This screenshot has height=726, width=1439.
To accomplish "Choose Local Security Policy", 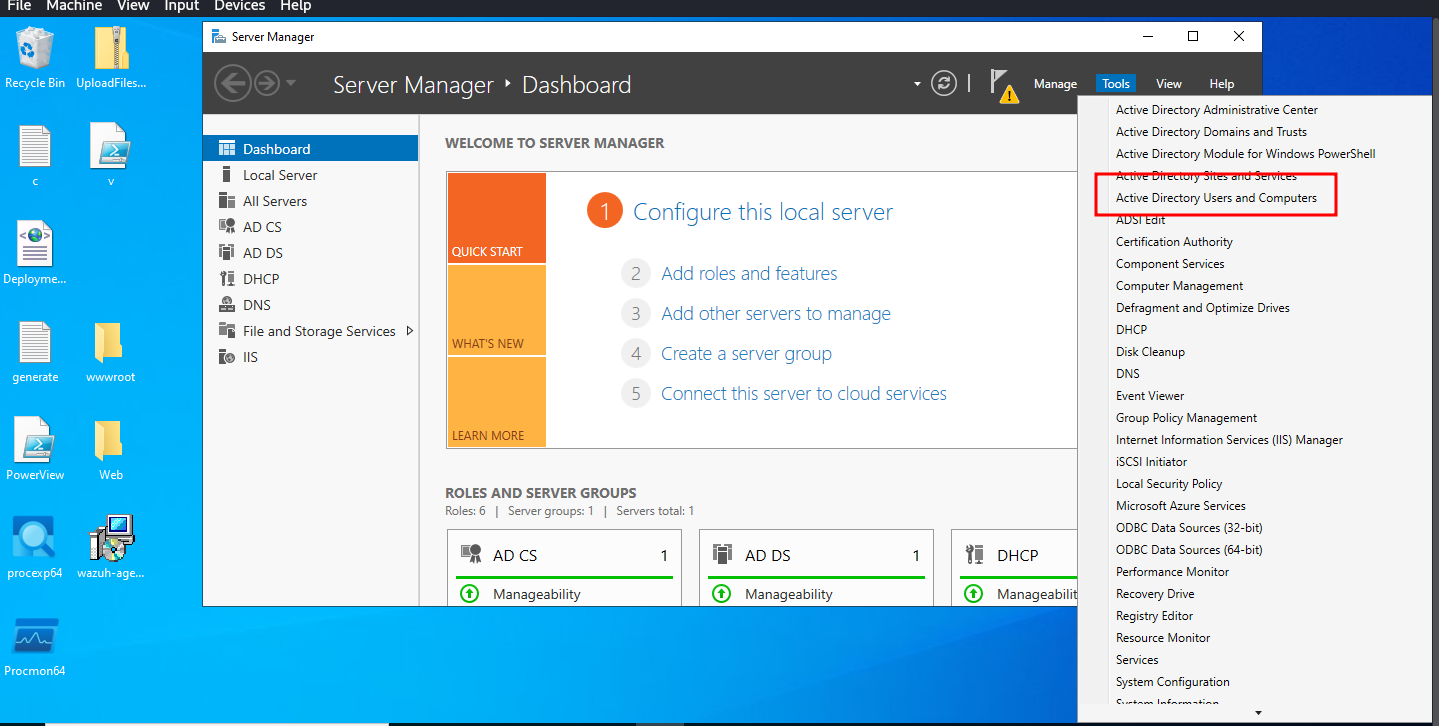I will [x=1169, y=484].
